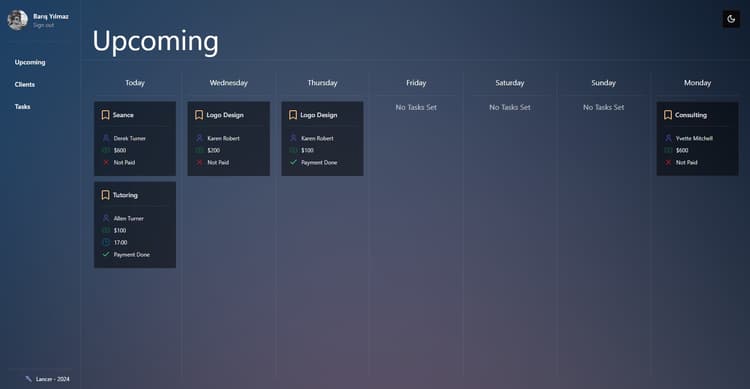Click the Lancer logo icon in footer
The height and width of the screenshot is (389, 750).
point(28,379)
